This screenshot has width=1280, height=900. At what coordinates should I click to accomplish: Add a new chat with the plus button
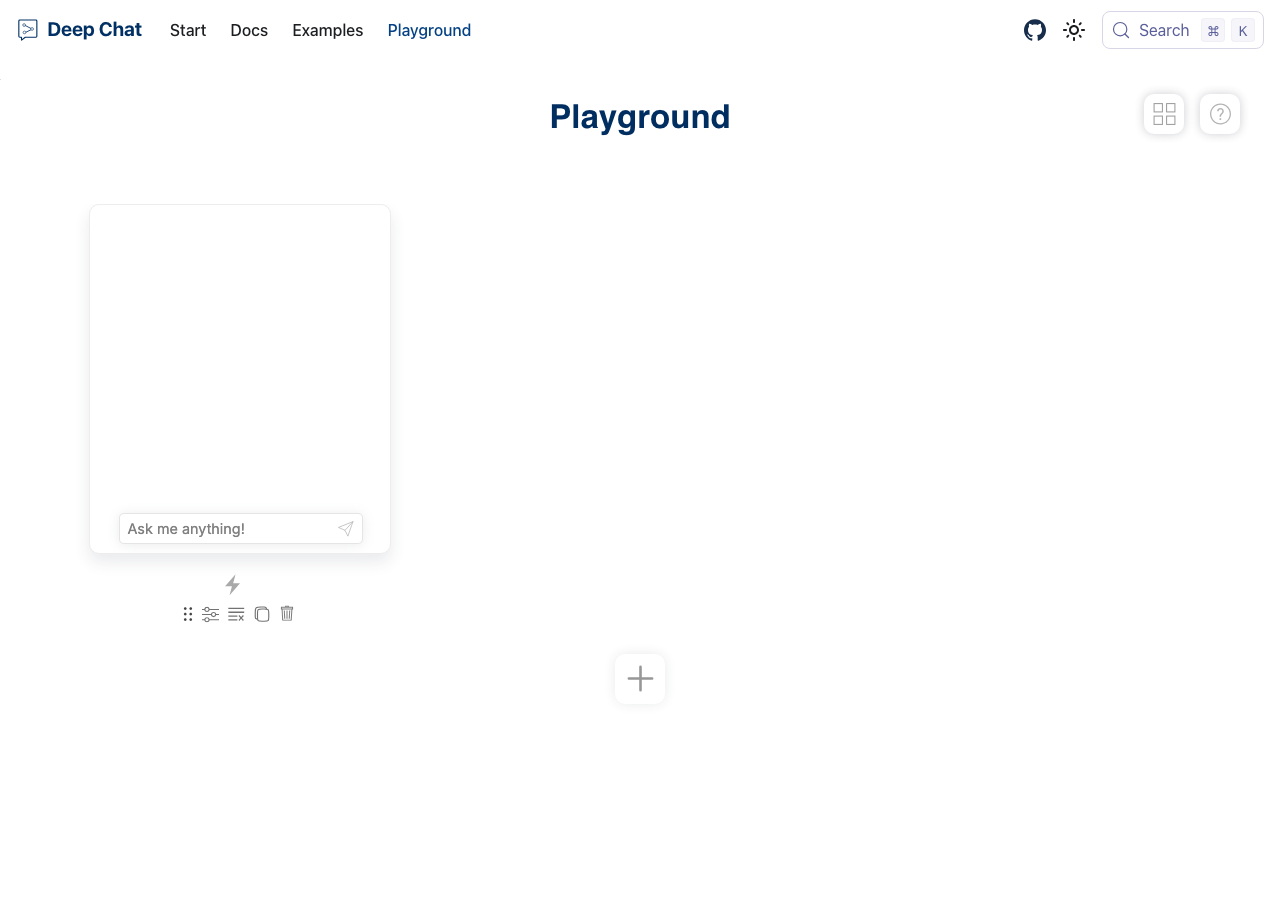[640, 679]
